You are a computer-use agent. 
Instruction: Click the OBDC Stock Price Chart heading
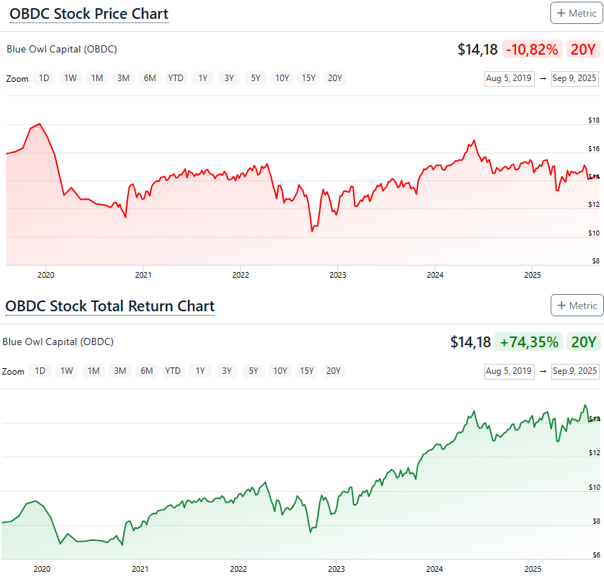(x=87, y=14)
